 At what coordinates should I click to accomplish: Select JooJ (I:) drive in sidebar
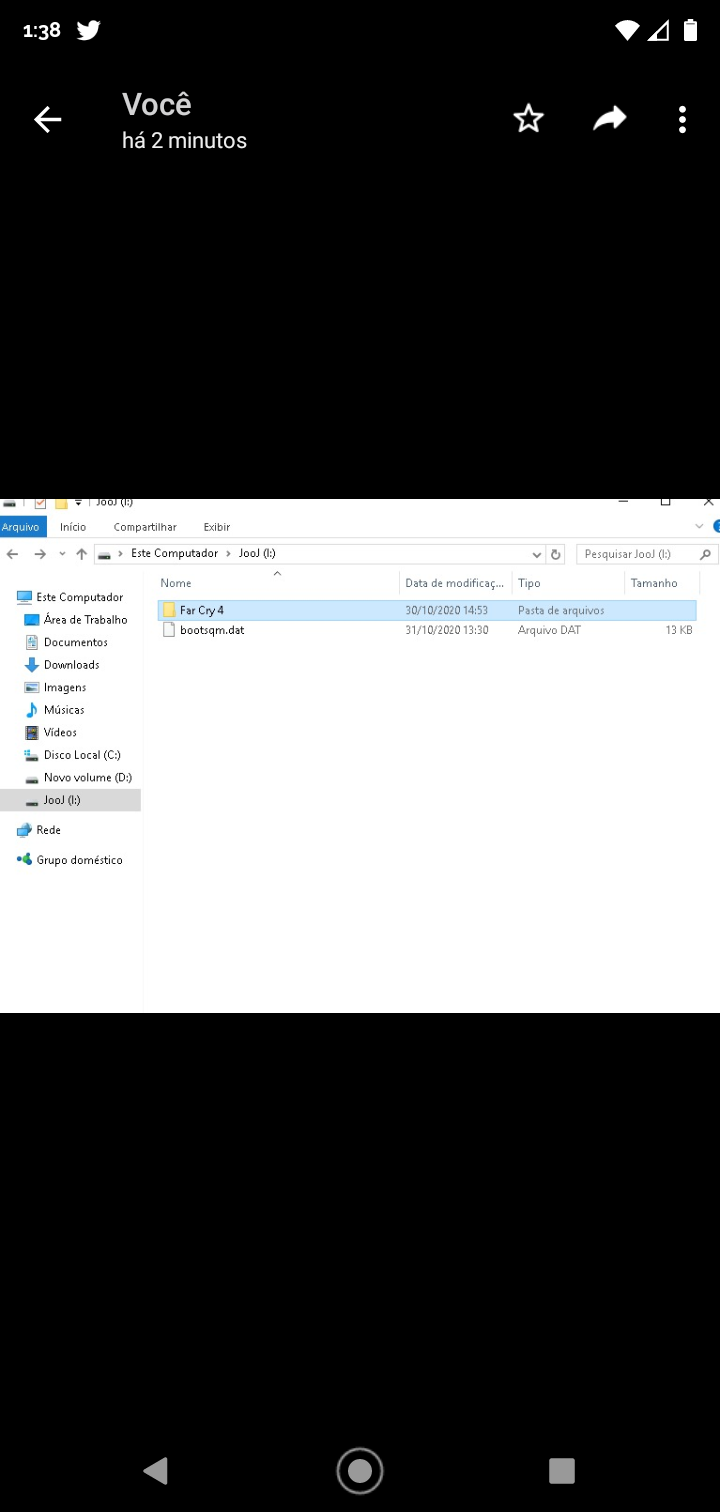click(x=70, y=800)
